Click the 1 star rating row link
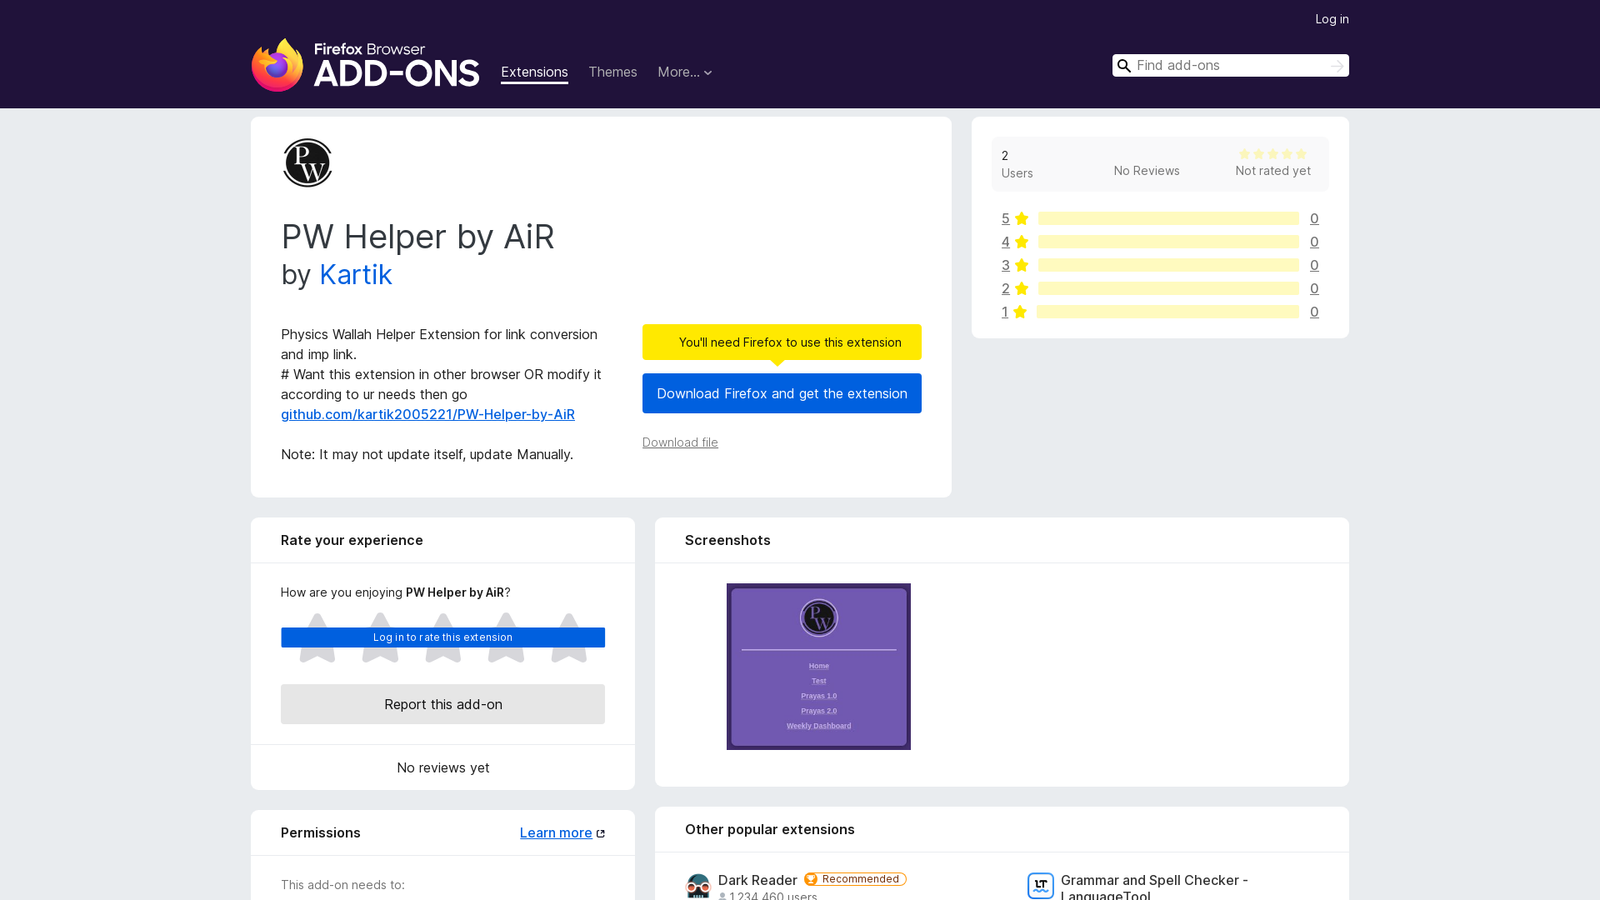Screen dimensions: 1600x900 coord(1014,312)
